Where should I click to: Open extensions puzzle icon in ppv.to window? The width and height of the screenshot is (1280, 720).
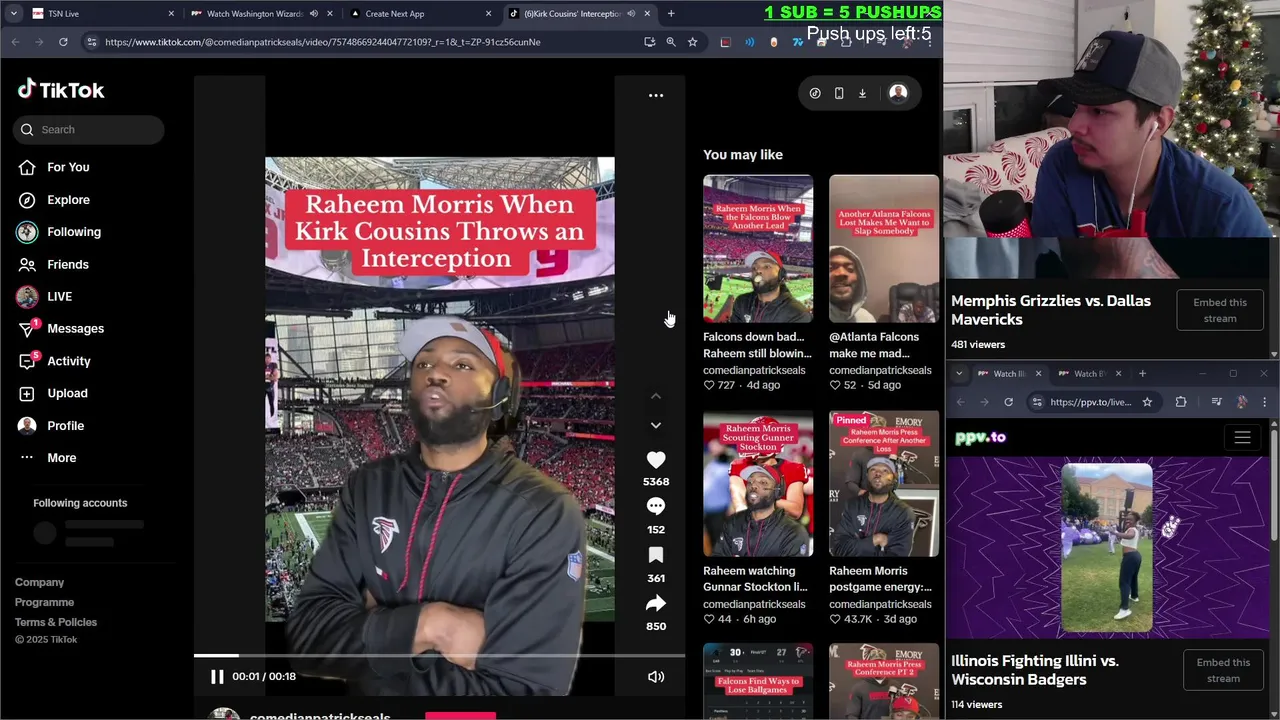(x=1181, y=402)
